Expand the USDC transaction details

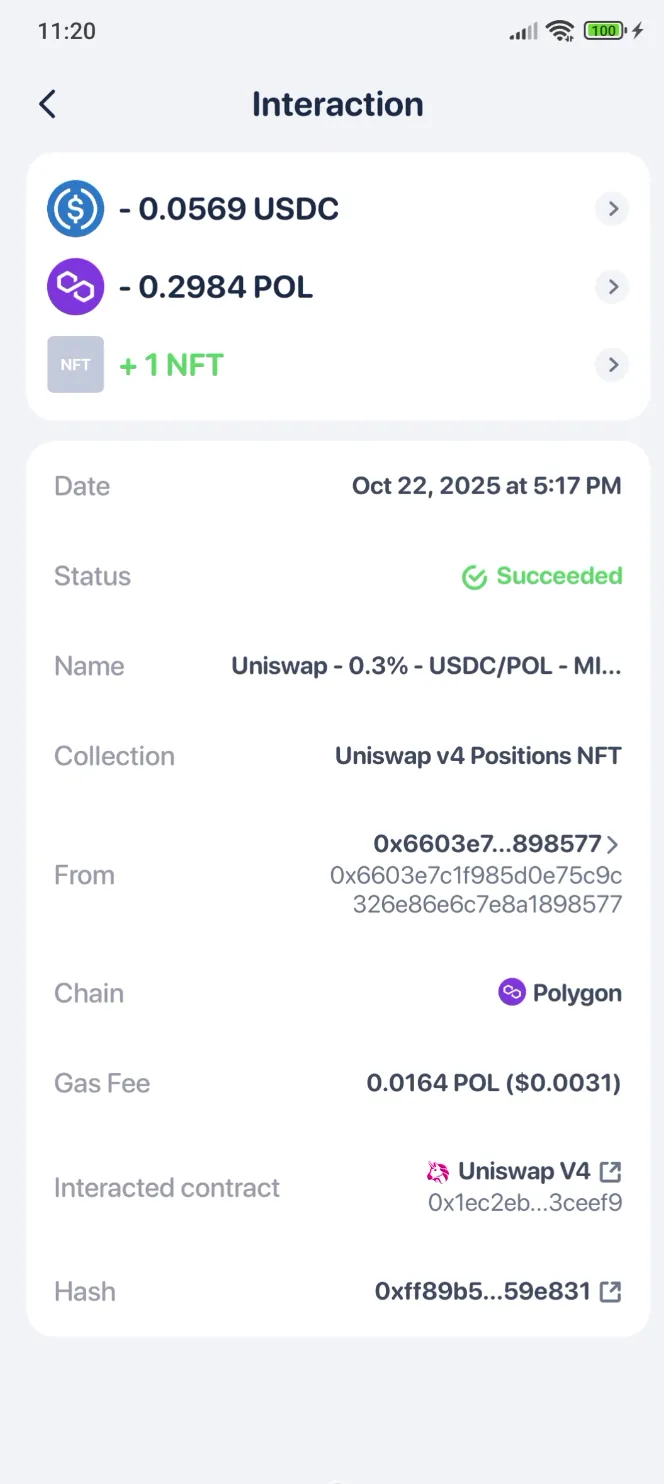[x=611, y=209]
